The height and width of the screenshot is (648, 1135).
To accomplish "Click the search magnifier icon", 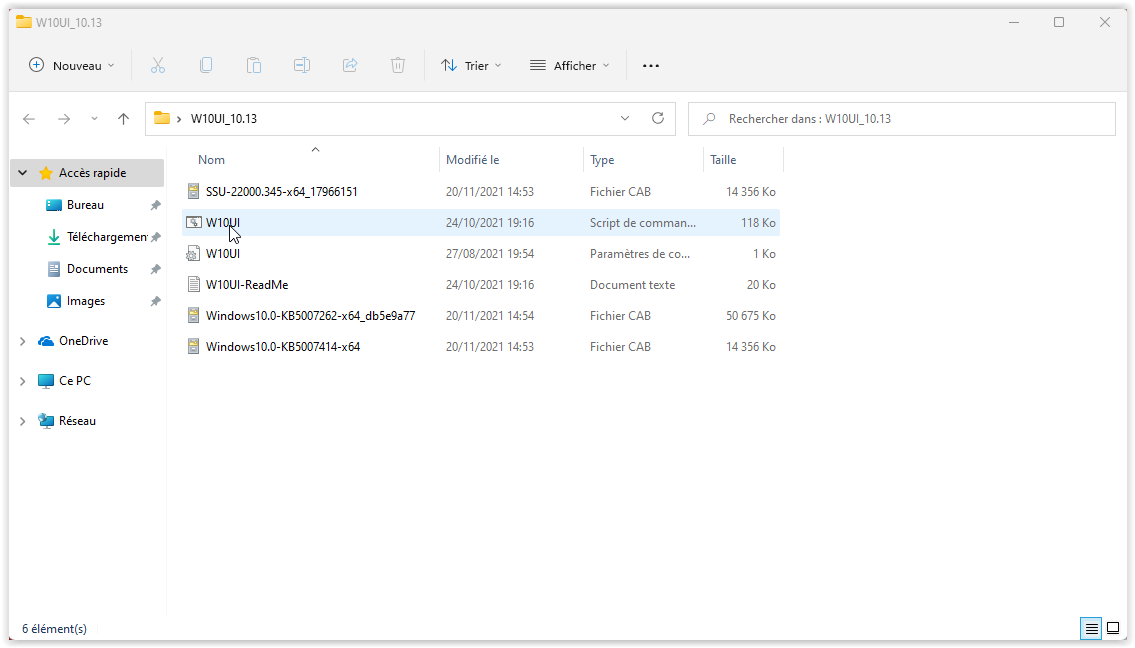I will [x=709, y=119].
